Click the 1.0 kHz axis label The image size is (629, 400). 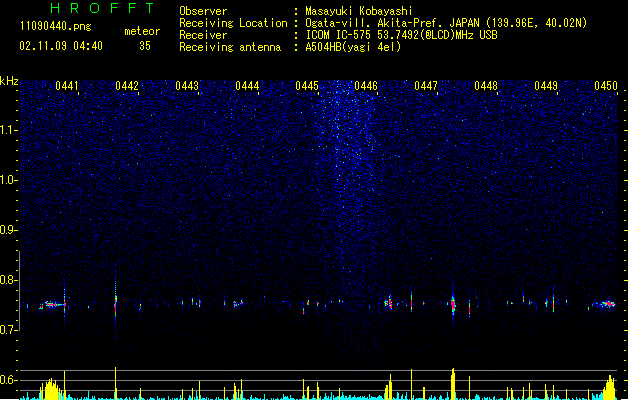(x=8, y=180)
